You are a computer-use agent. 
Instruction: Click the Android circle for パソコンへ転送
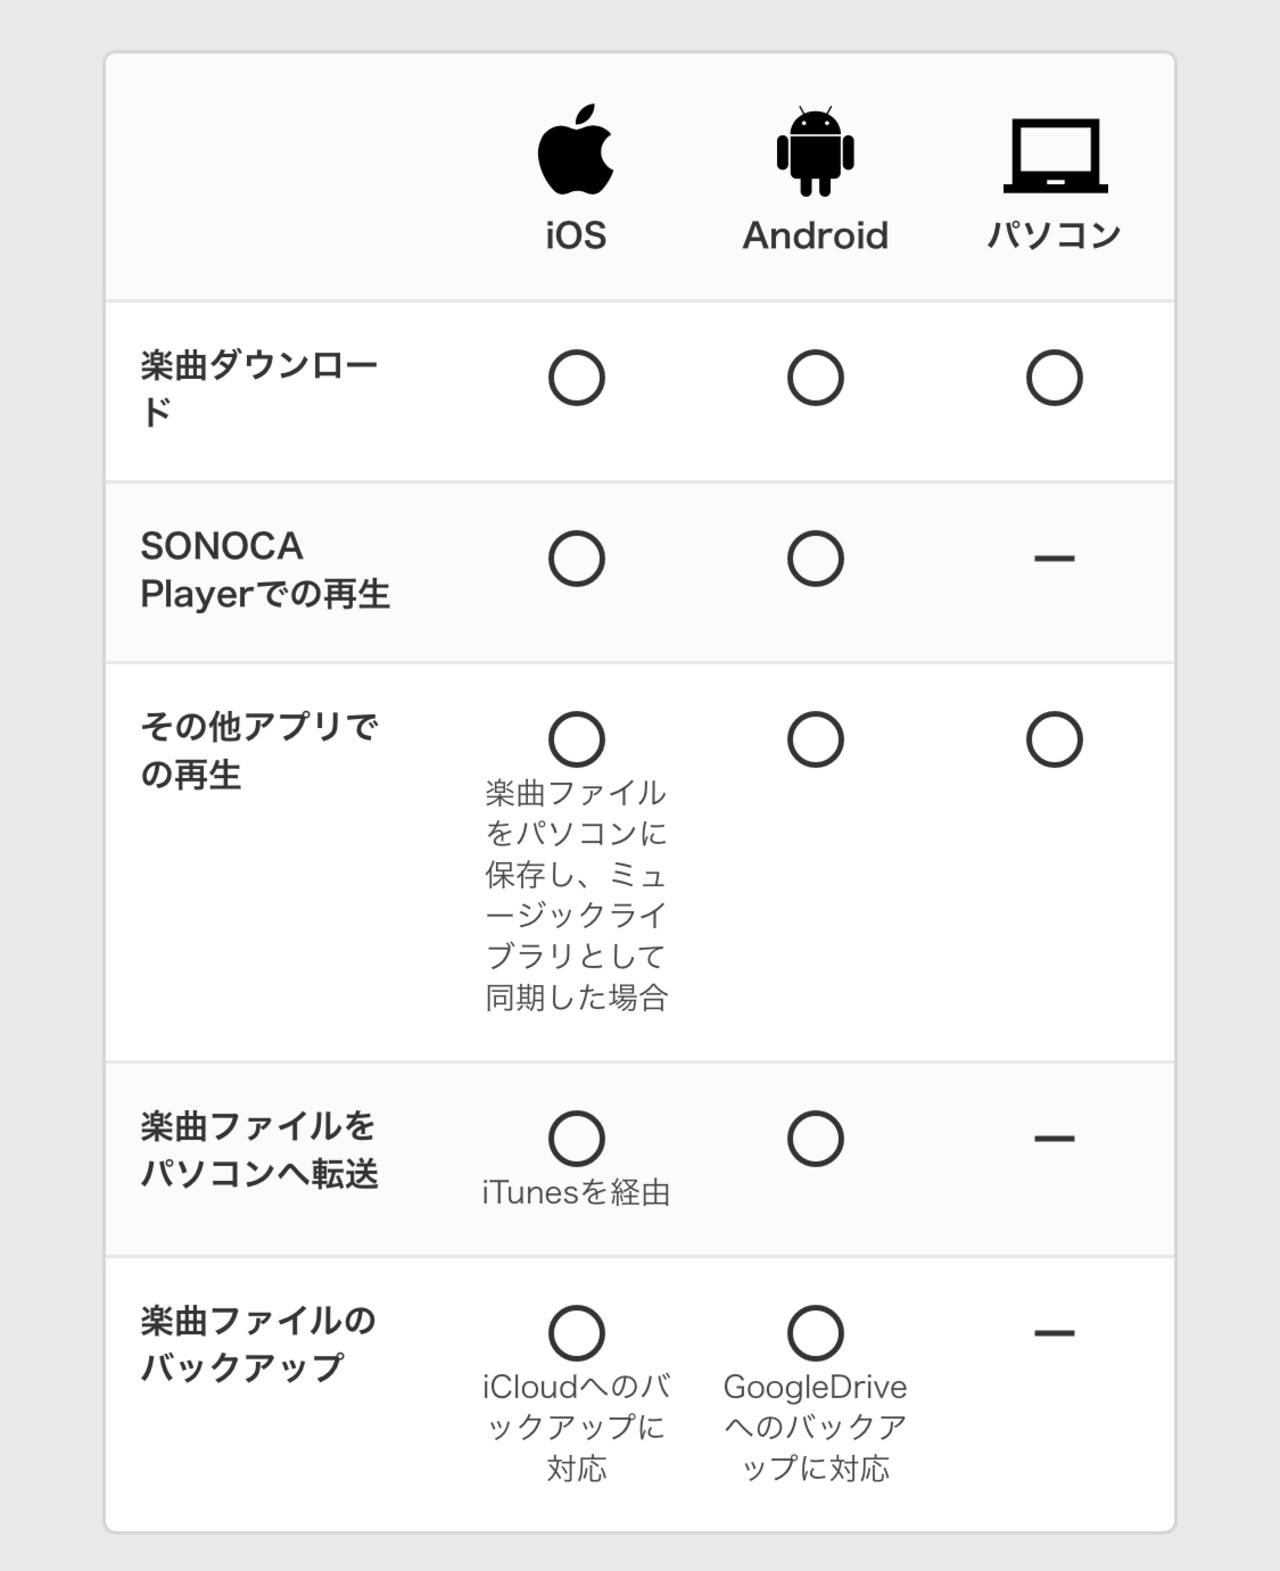coord(816,1139)
